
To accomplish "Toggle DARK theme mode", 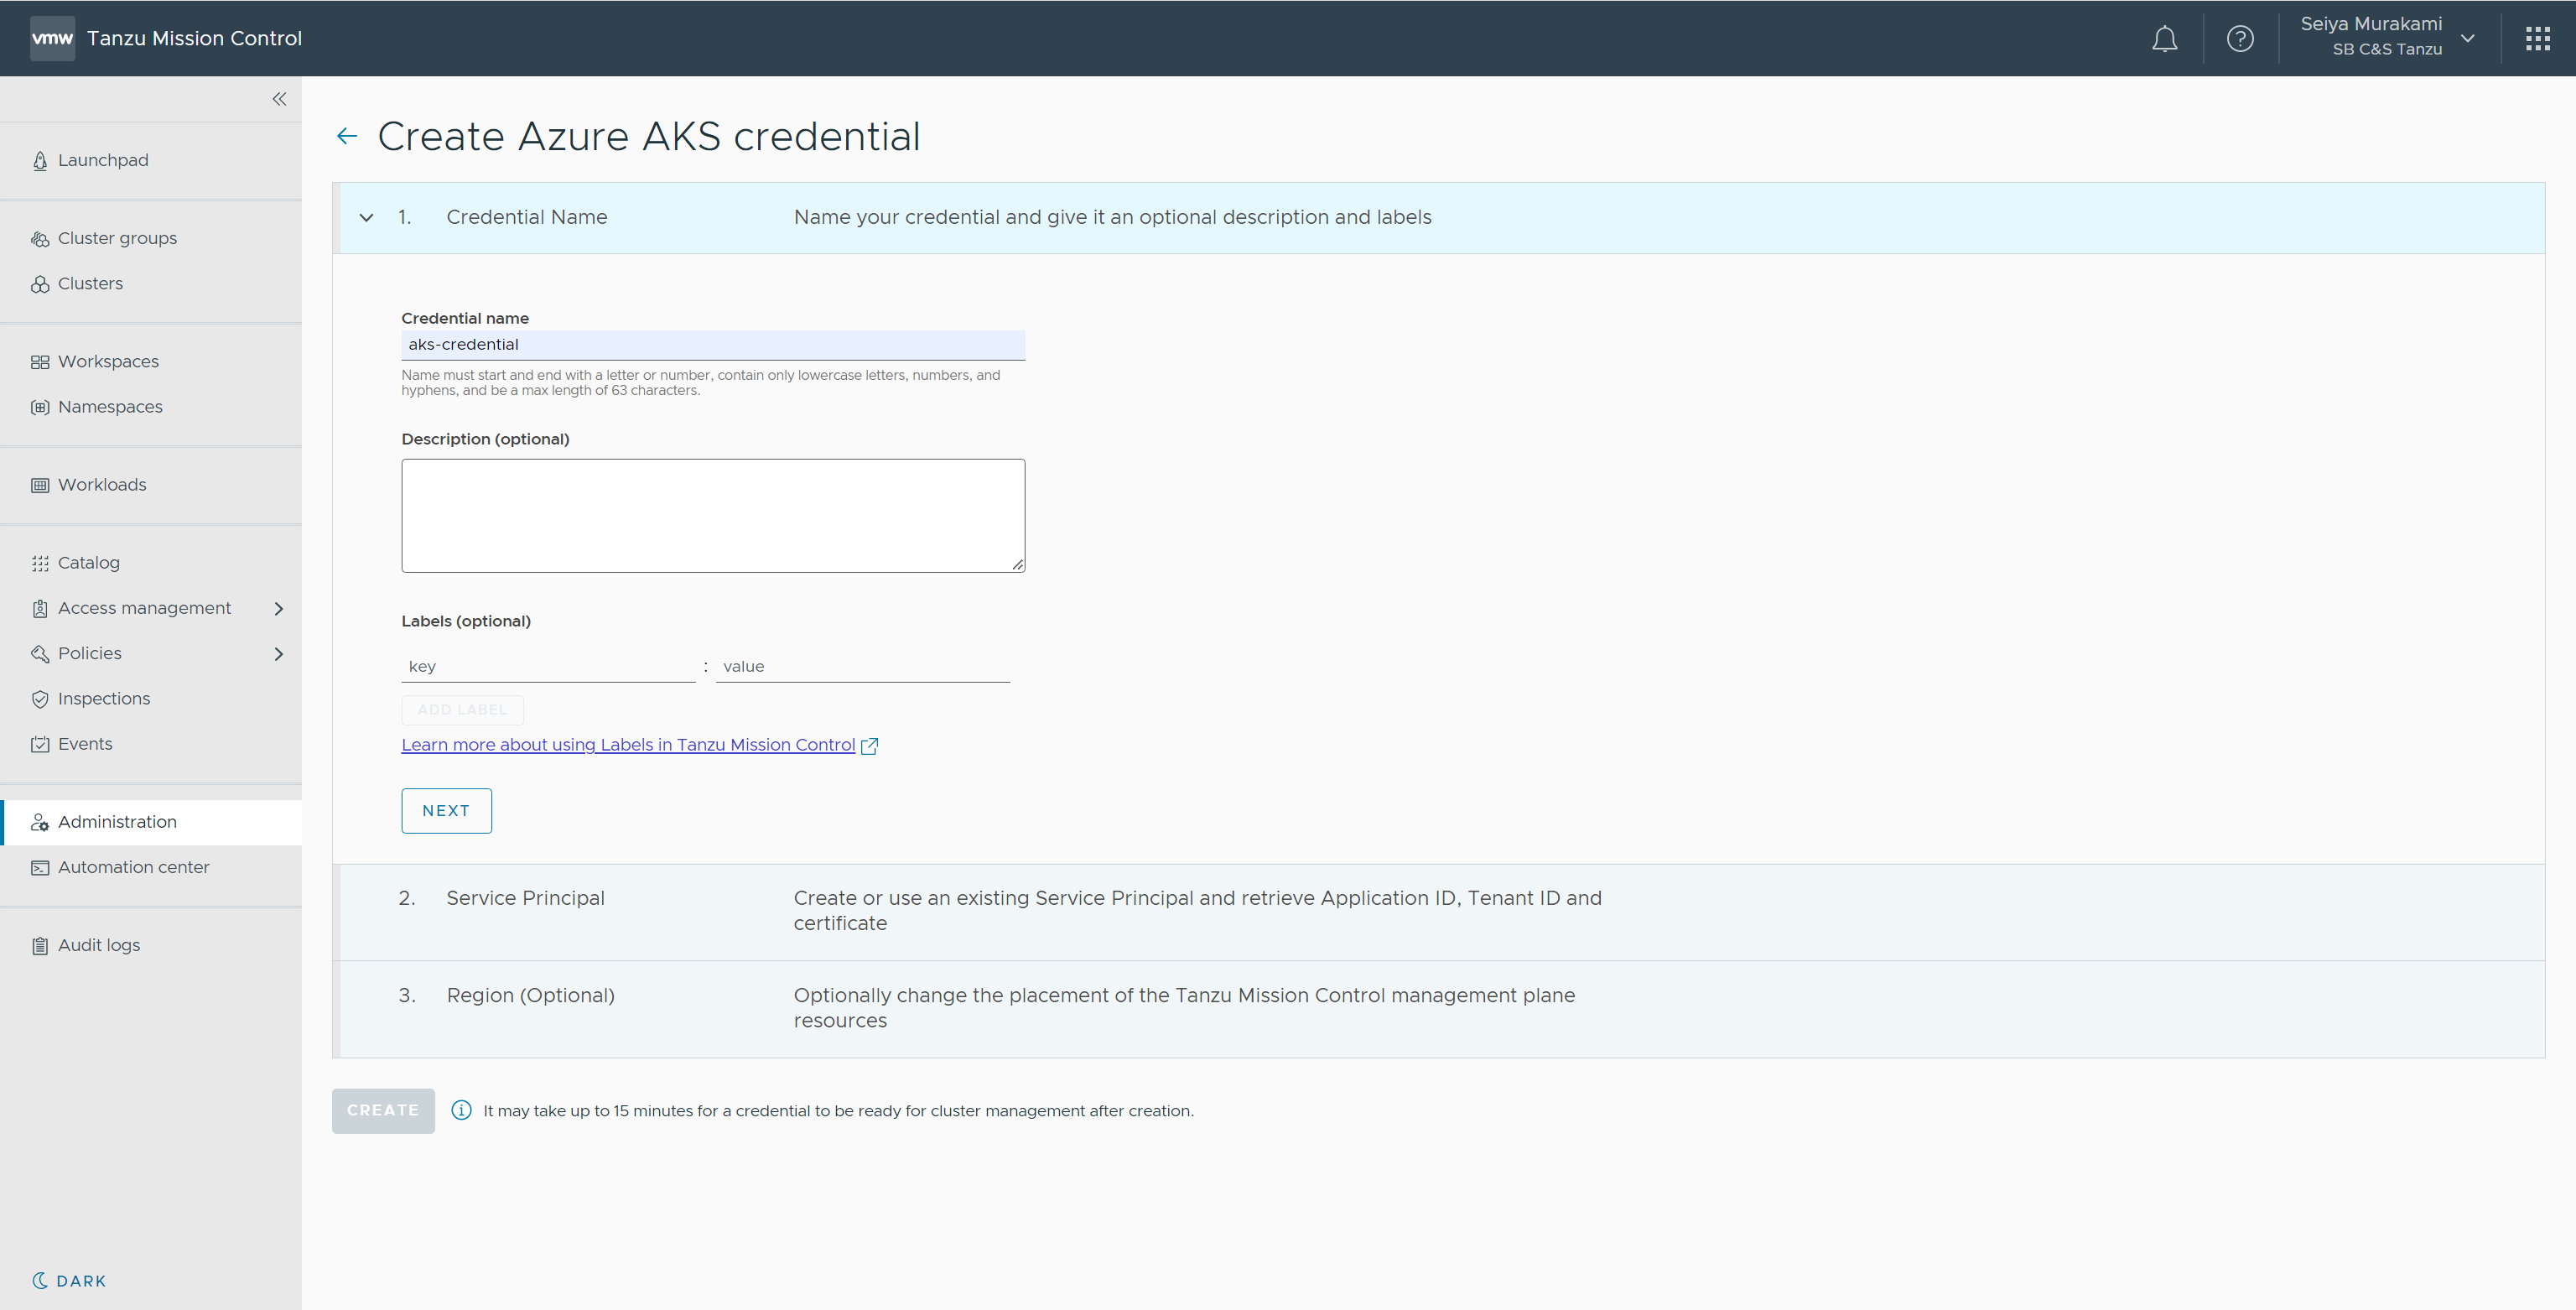I will 69,1281.
